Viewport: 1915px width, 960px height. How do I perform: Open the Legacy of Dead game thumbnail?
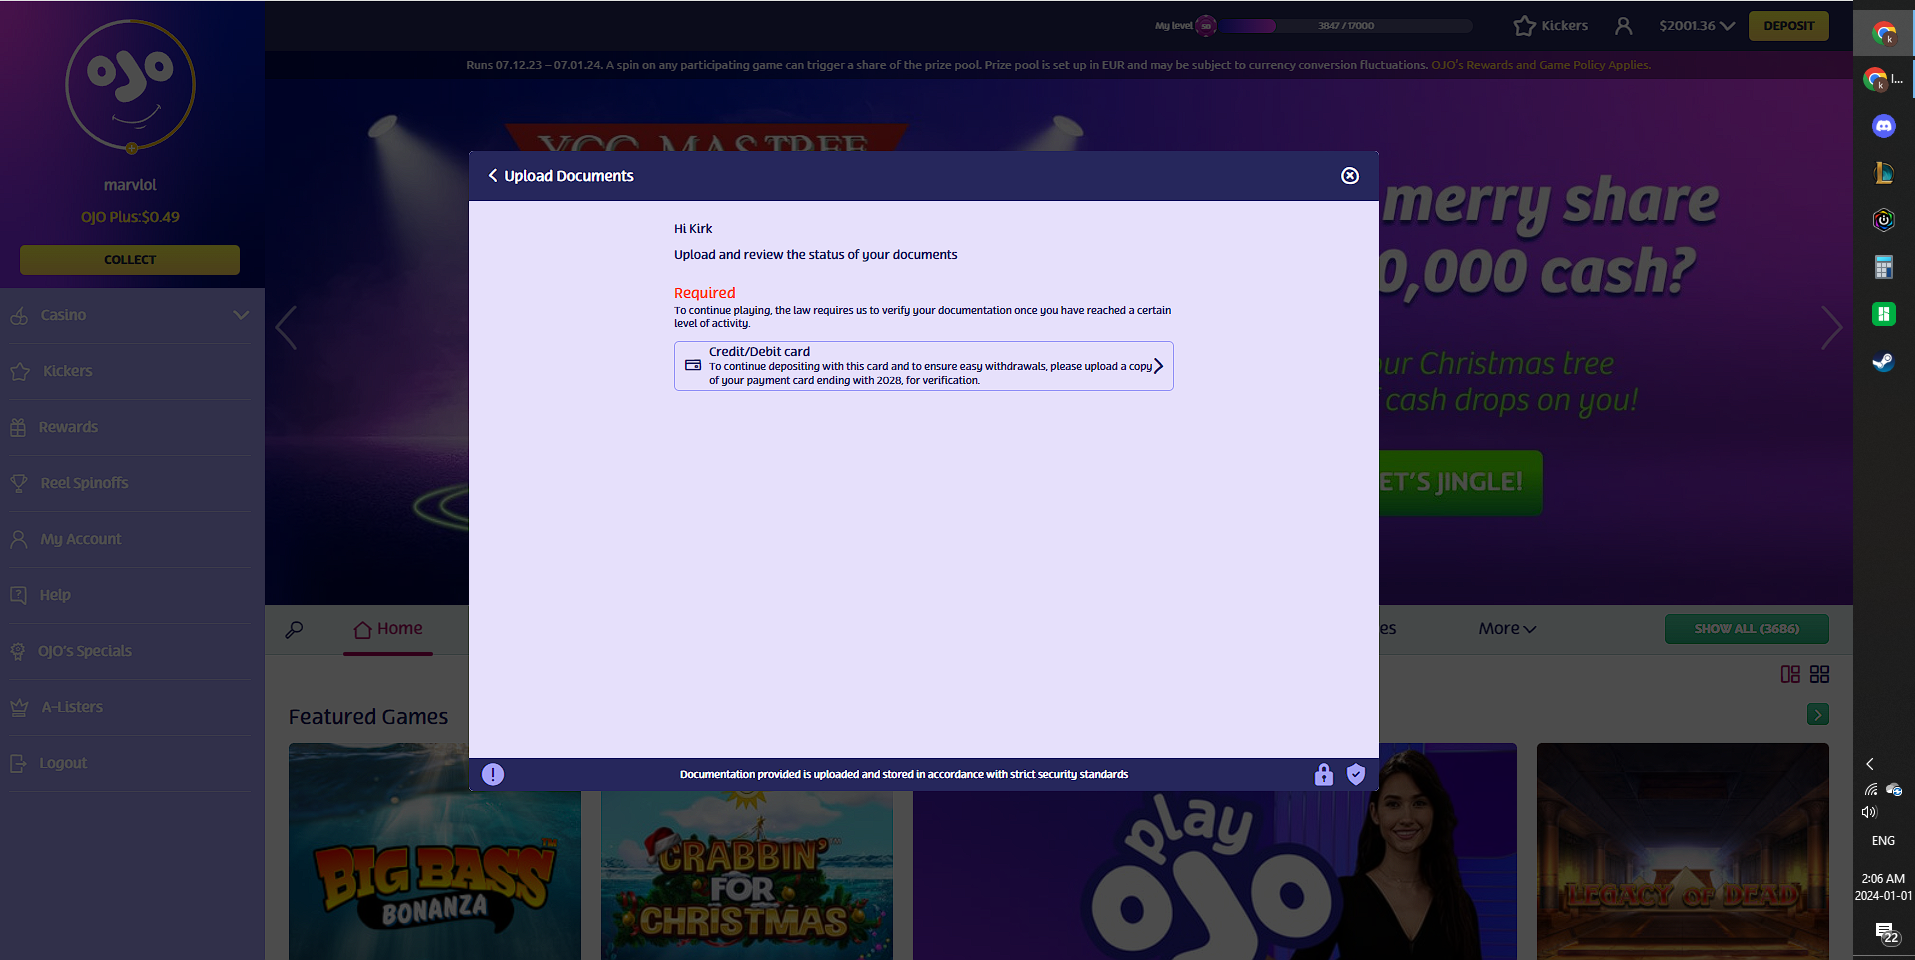tap(1683, 851)
